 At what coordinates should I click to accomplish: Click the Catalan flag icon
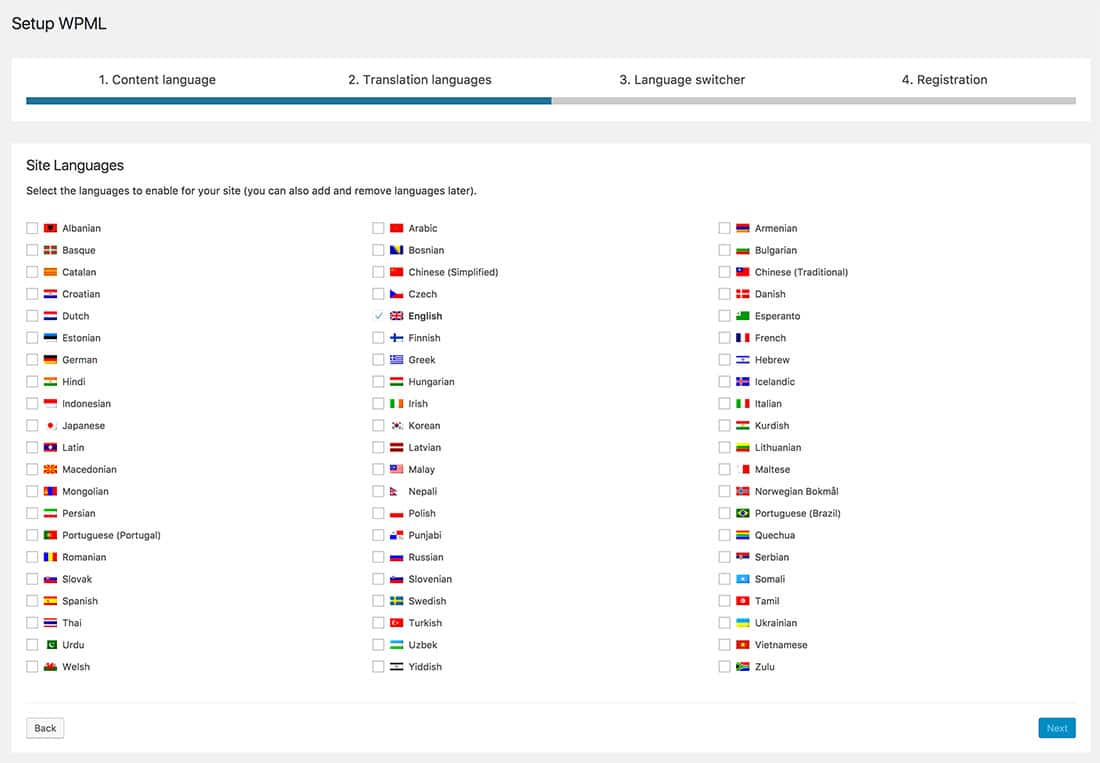[x=50, y=272]
